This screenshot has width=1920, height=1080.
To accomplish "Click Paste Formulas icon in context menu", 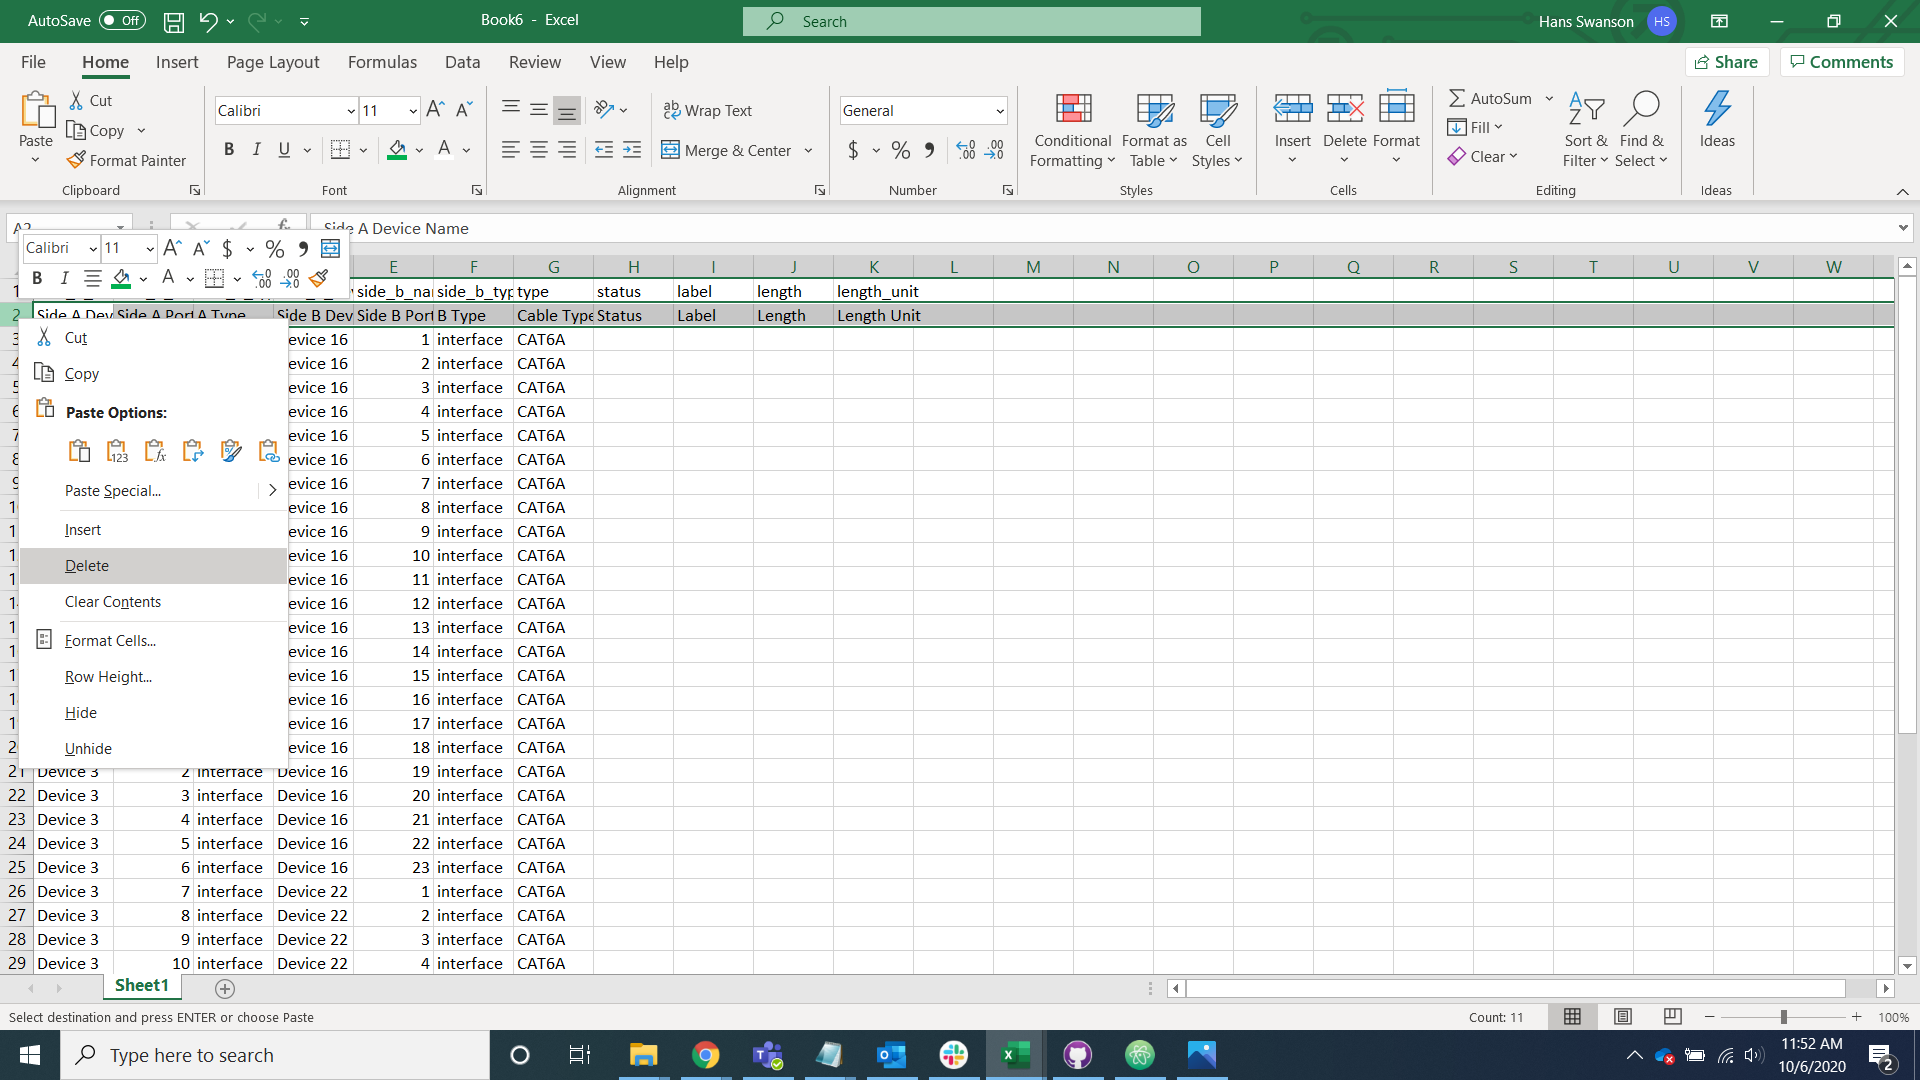I will tap(155, 451).
